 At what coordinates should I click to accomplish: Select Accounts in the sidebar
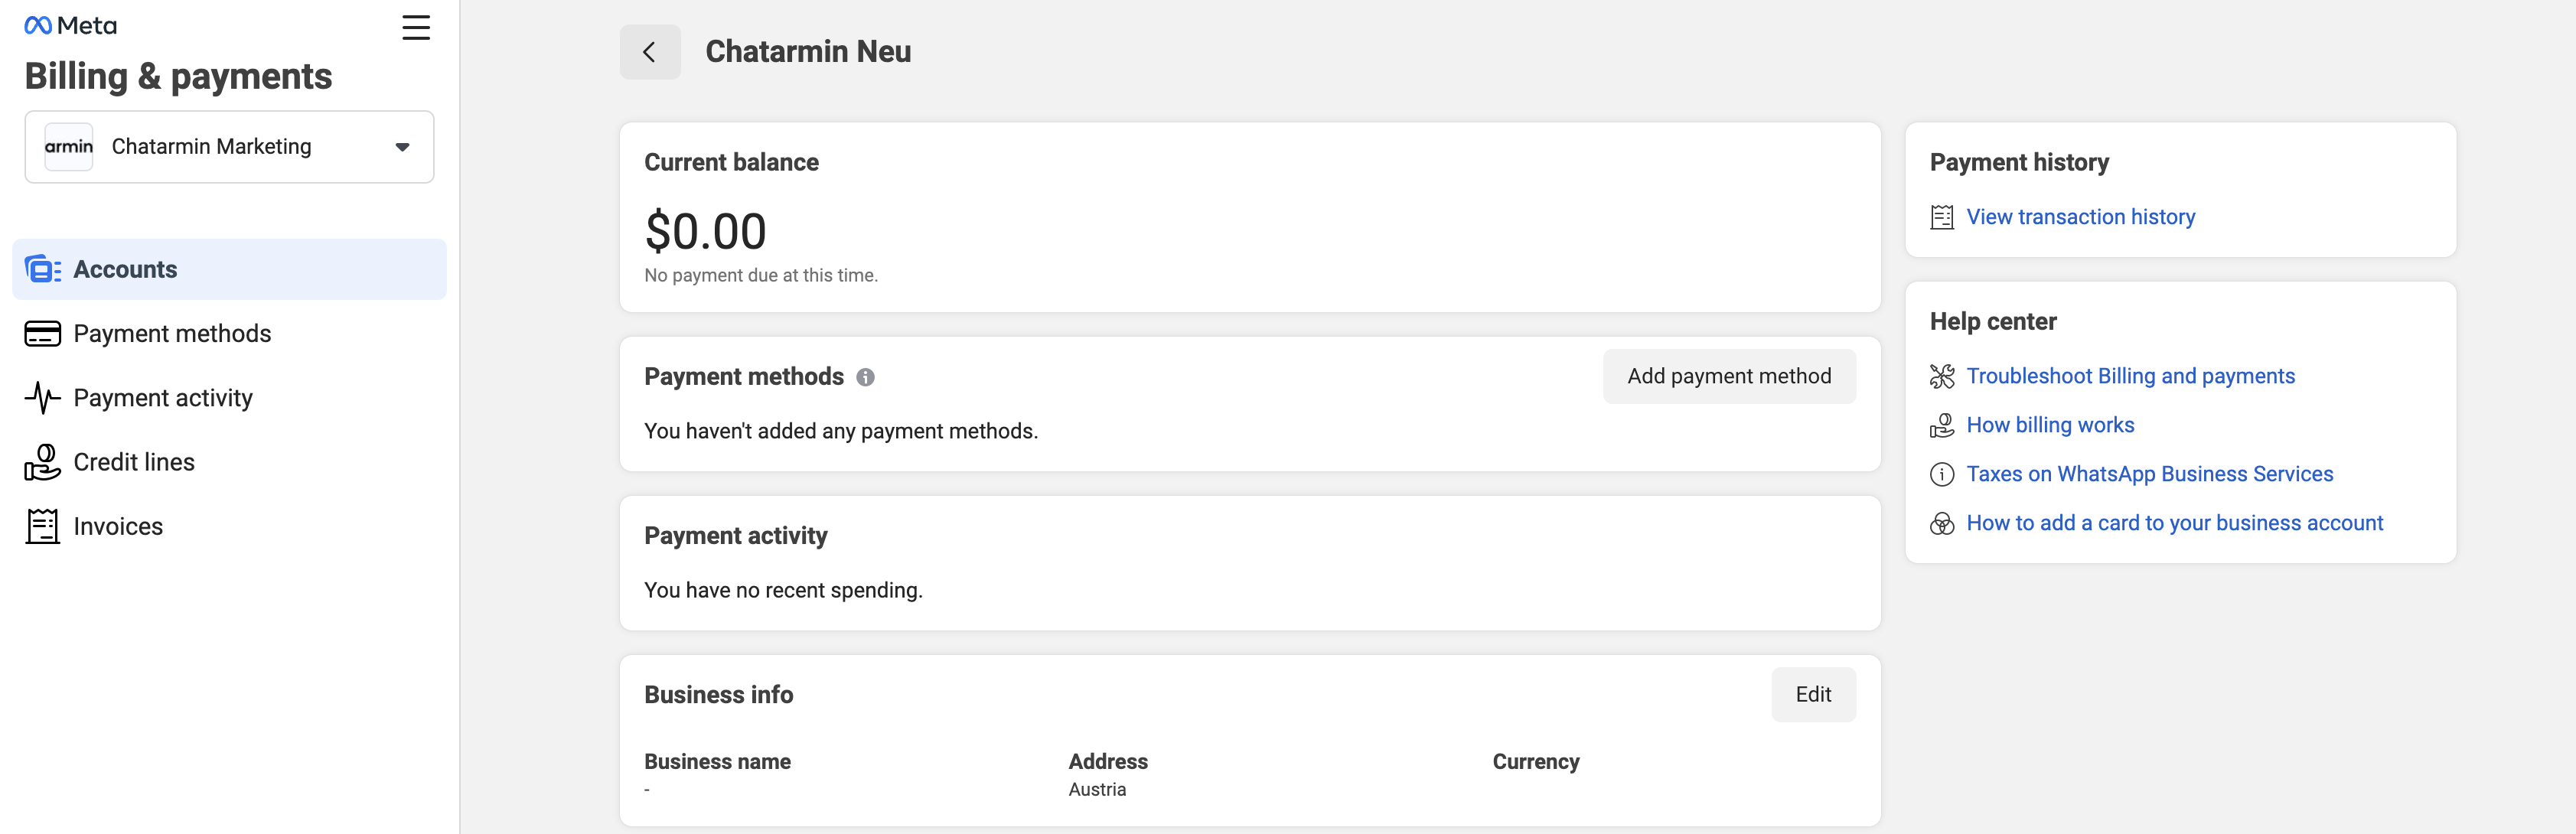[125, 269]
